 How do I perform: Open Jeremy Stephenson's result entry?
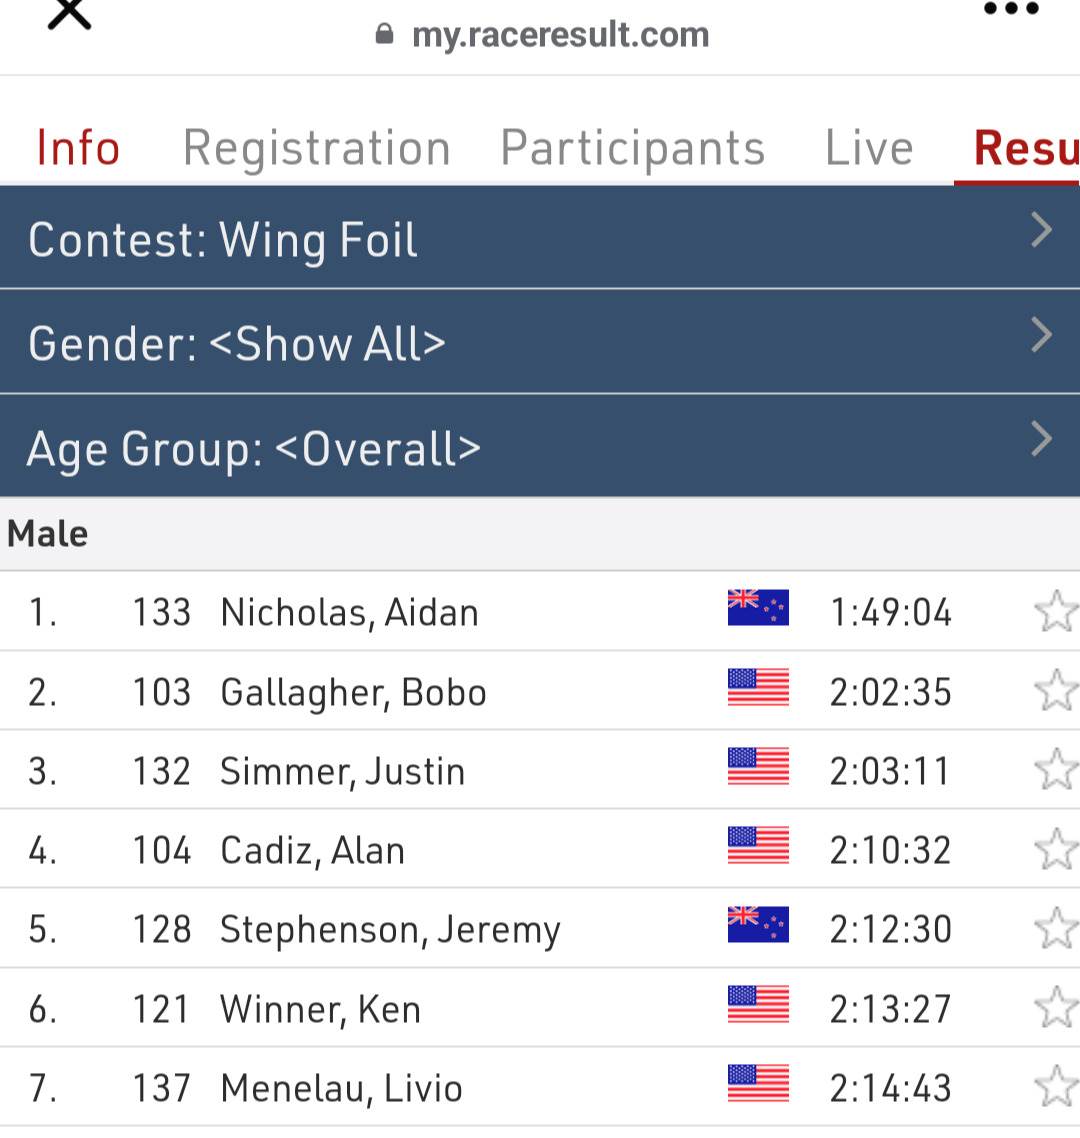click(390, 929)
